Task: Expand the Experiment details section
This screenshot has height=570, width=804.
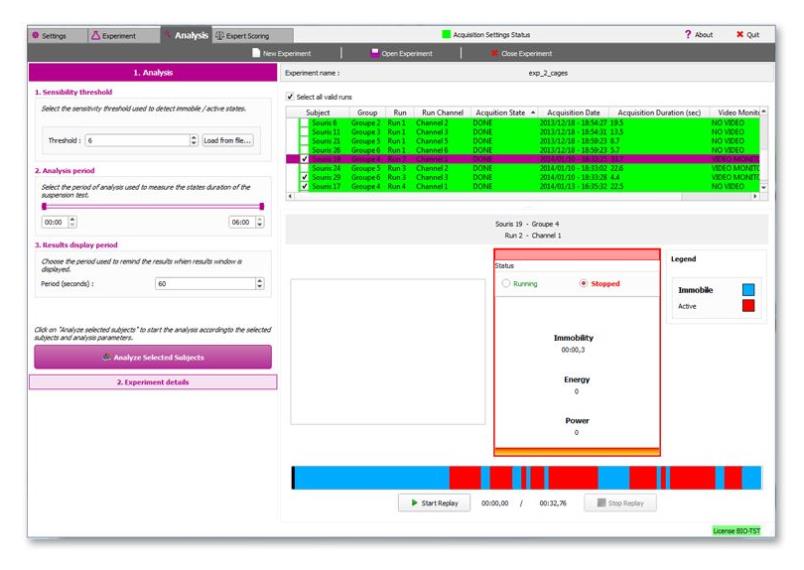Action: click(151, 382)
